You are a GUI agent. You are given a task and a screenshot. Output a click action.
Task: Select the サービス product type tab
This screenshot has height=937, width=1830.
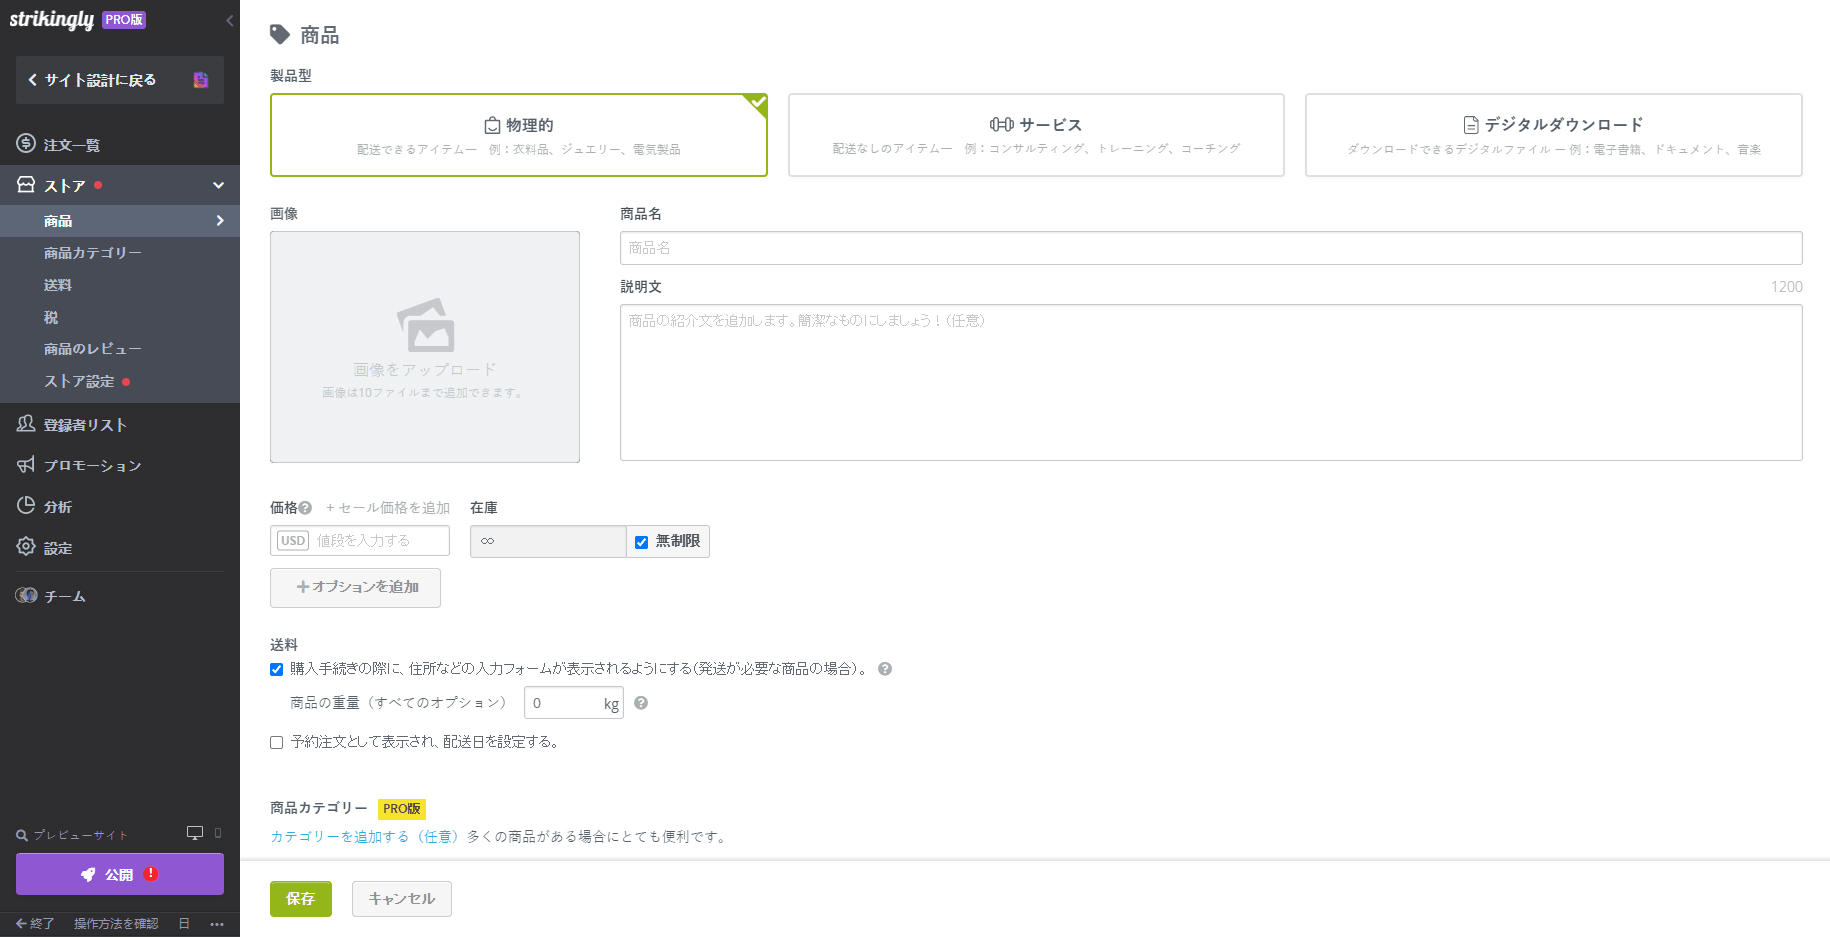[x=1035, y=134]
